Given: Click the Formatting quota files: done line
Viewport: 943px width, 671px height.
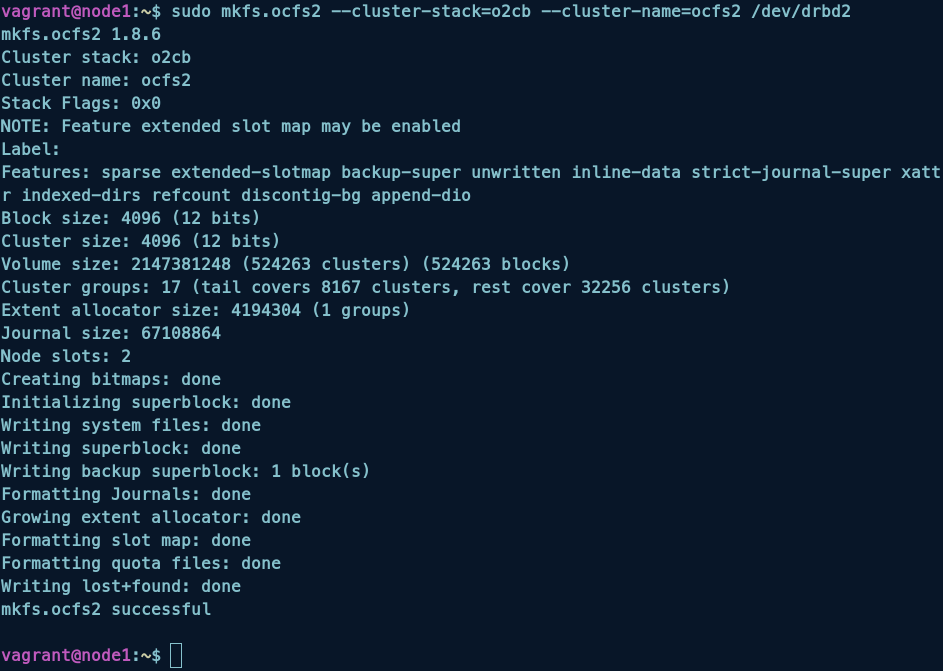Looking at the screenshot, I should coord(141,563).
